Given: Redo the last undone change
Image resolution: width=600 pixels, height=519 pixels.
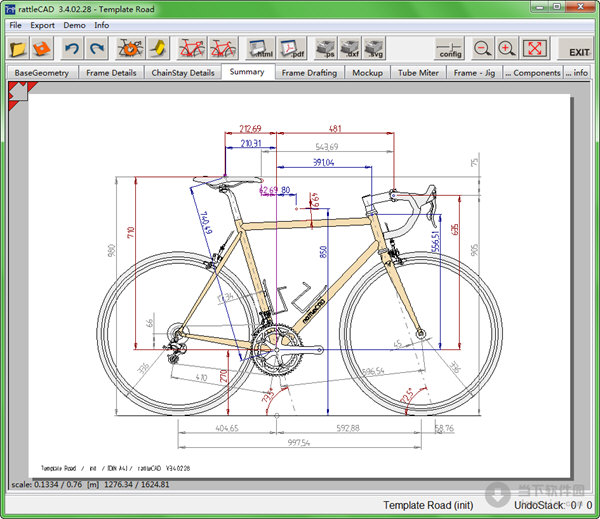Looking at the screenshot, I should [96, 49].
